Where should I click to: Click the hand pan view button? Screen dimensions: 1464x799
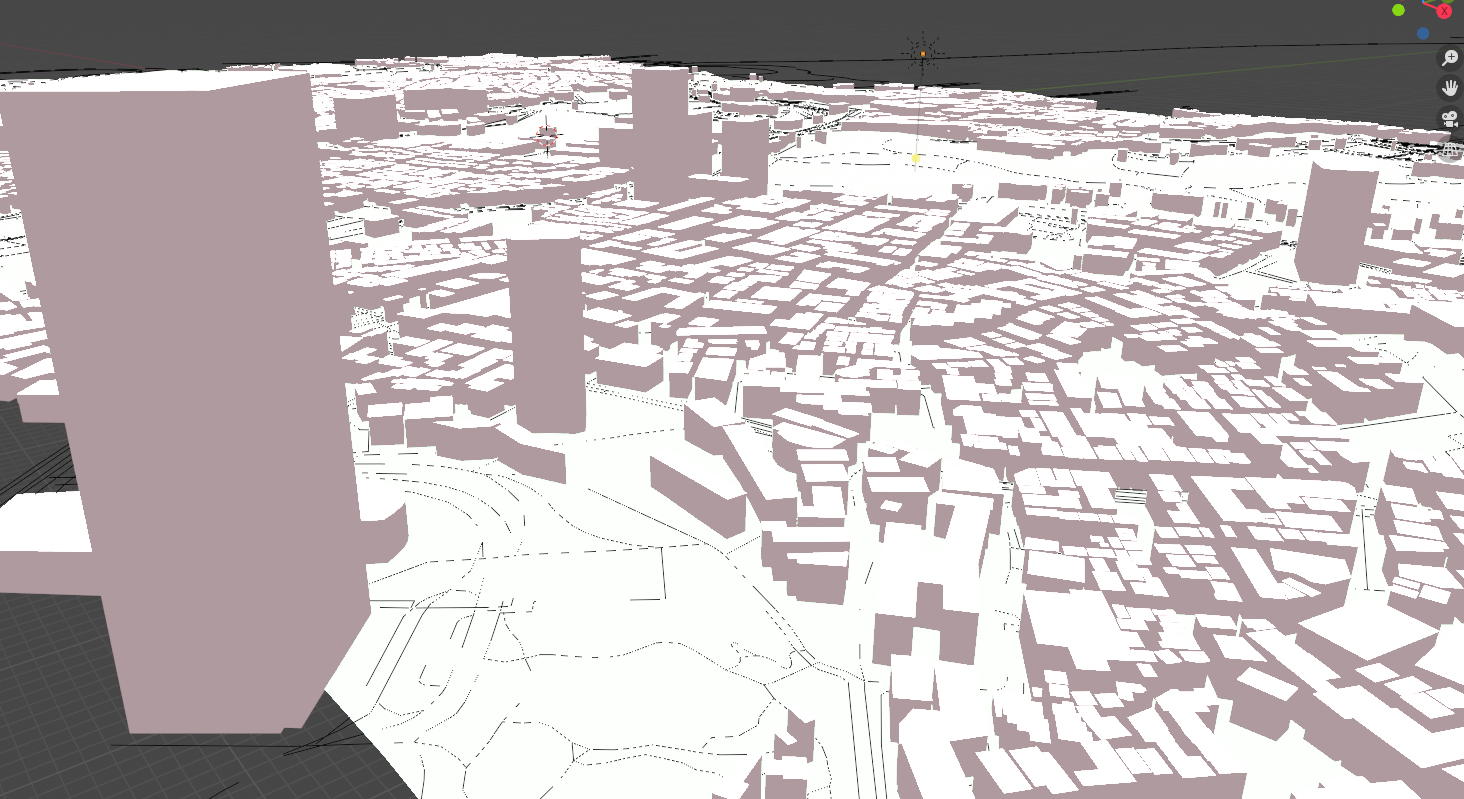point(1450,88)
